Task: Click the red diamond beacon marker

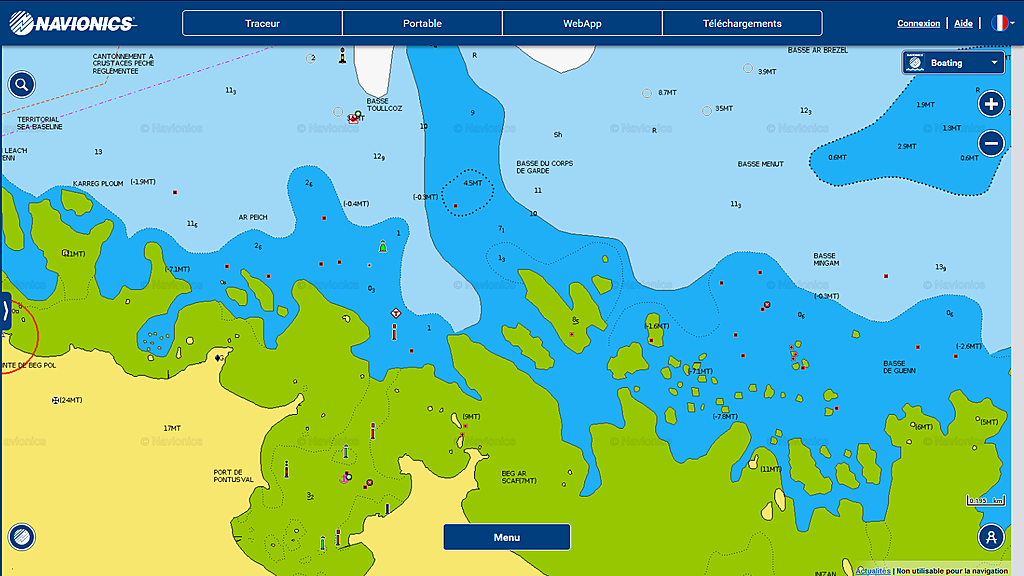Action: (395, 314)
